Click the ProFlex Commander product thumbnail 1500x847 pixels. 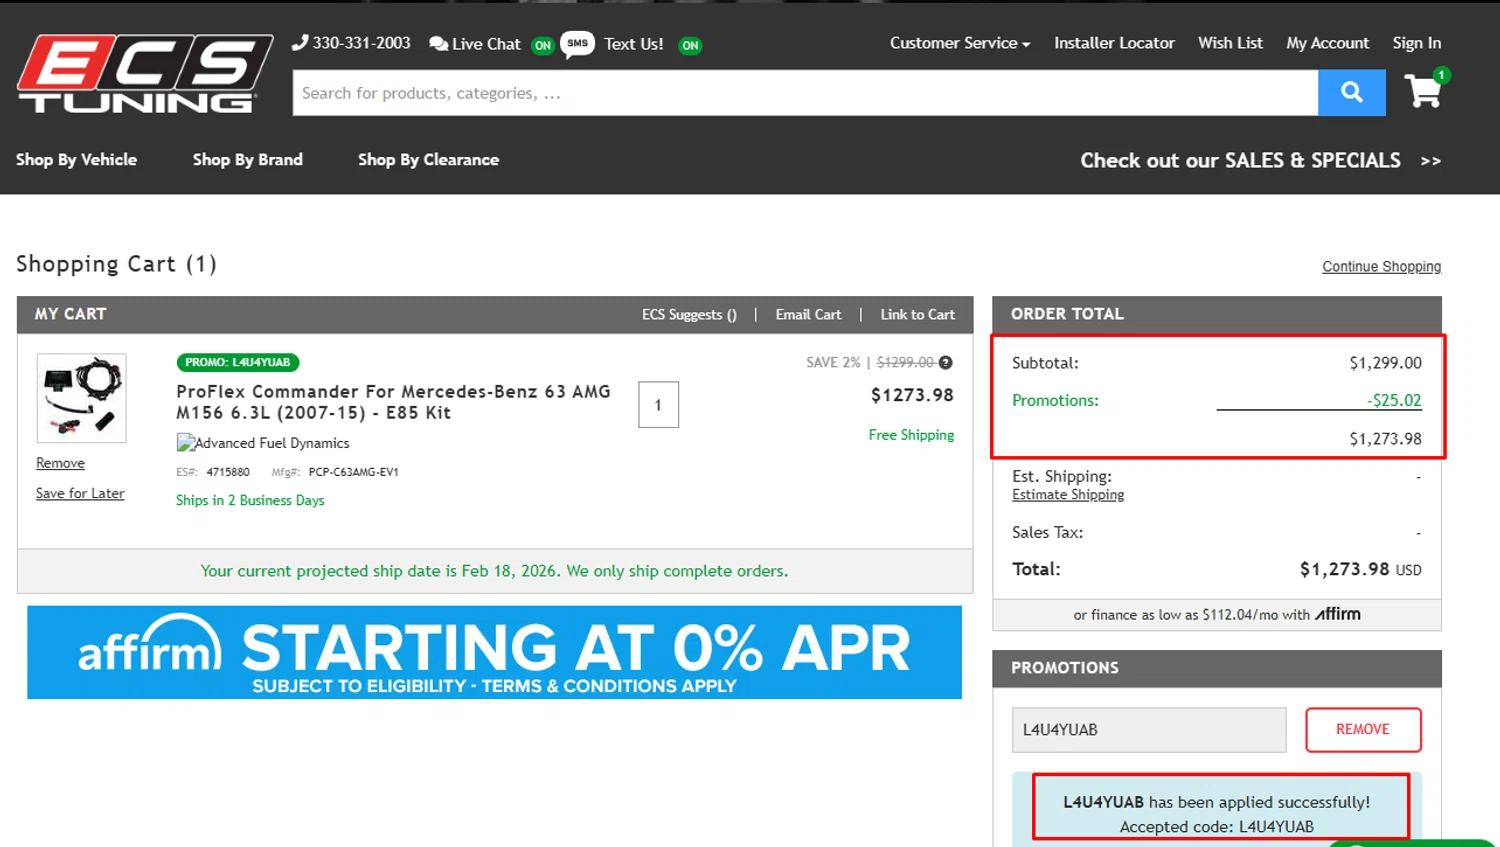(x=82, y=398)
